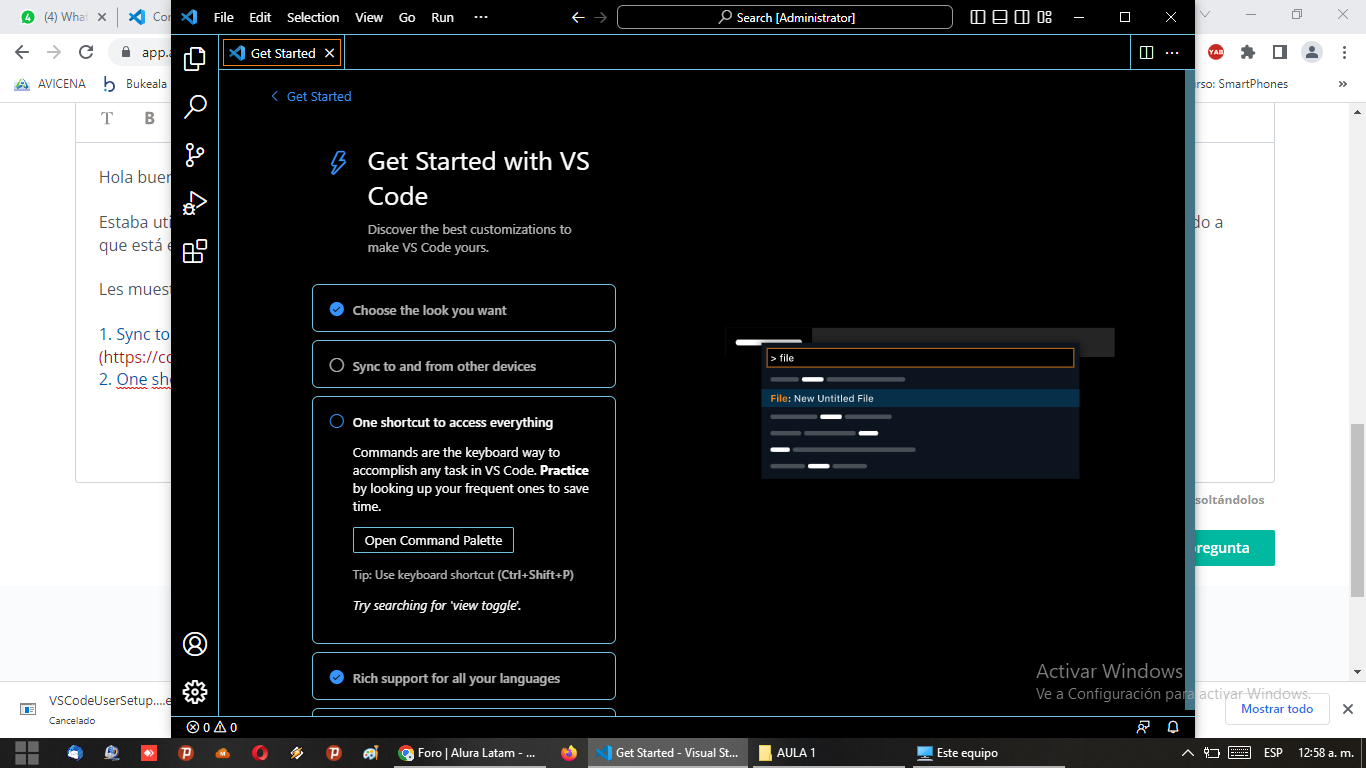Click the Search [Administrator] command center box
The height and width of the screenshot is (768, 1366).
pos(785,17)
